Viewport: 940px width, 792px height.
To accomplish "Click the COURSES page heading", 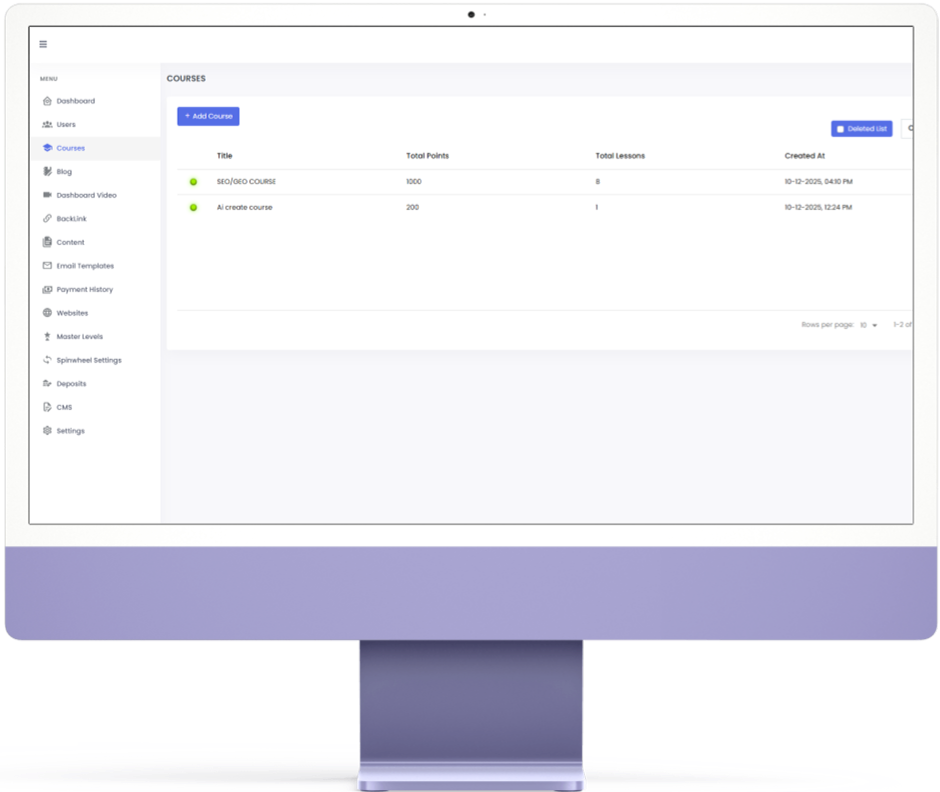I will tap(186, 79).
